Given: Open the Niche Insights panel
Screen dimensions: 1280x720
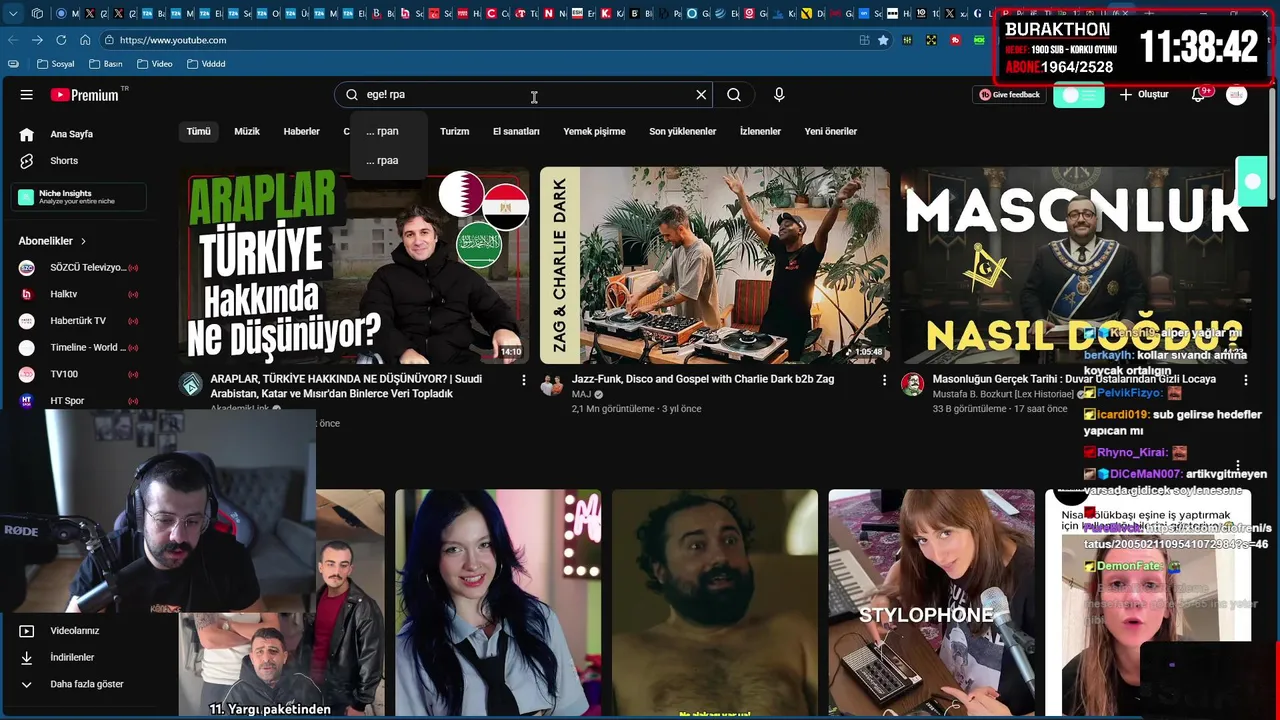Looking at the screenshot, I should pos(80,197).
